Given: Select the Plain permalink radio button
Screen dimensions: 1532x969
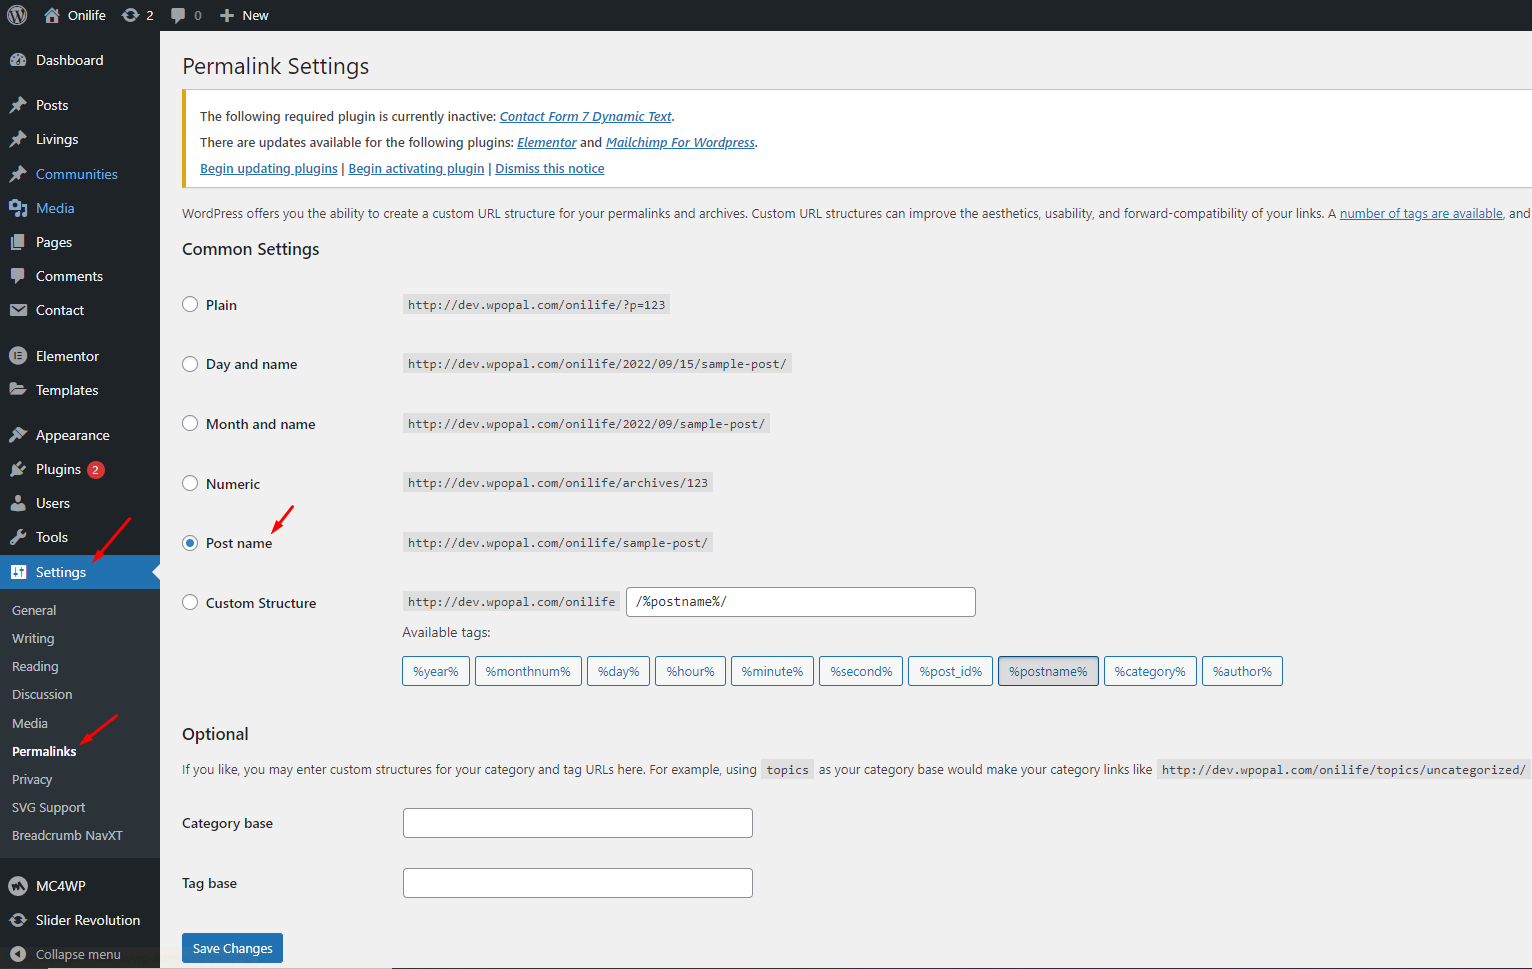Looking at the screenshot, I should click(x=190, y=305).
